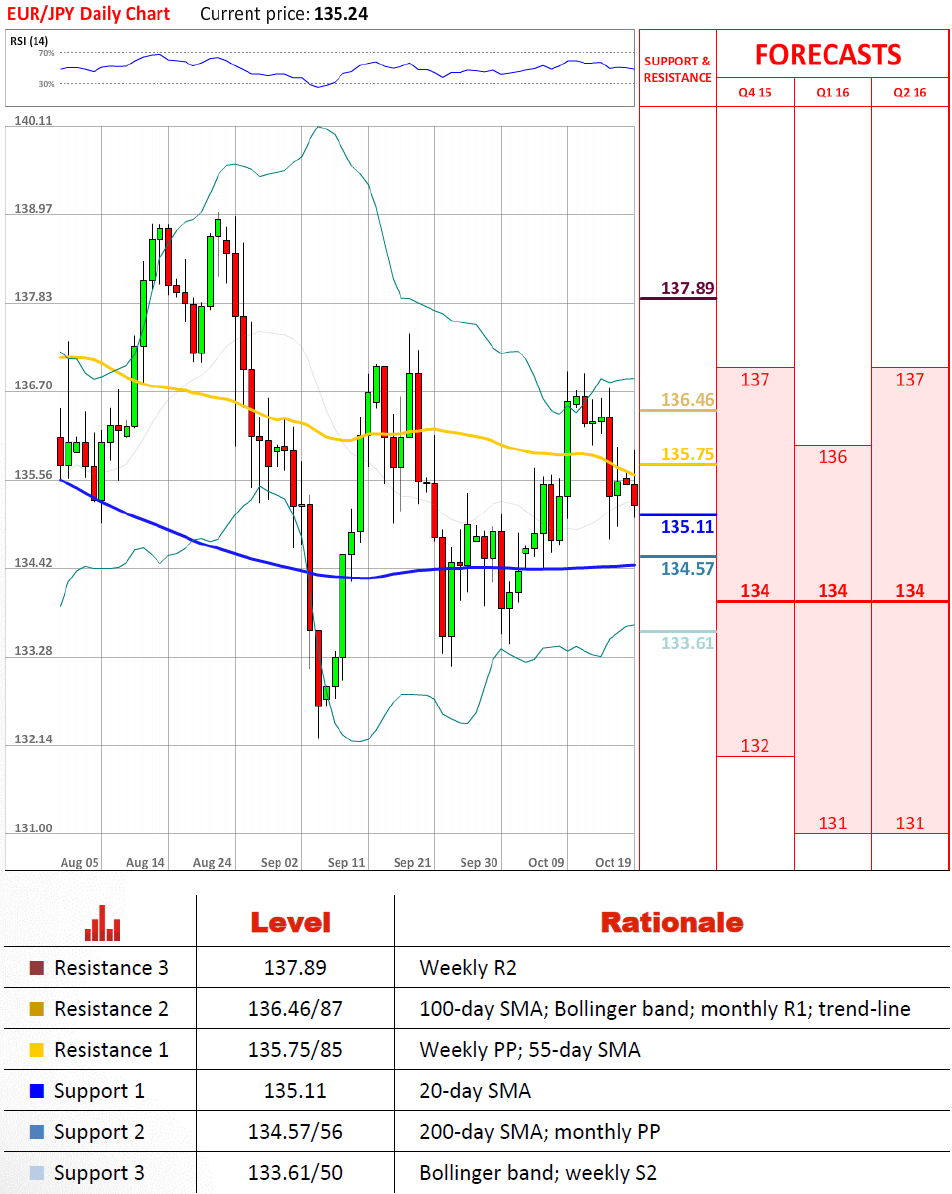Click the Level table column header
Screen dimensions: 952x1194
(291, 923)
